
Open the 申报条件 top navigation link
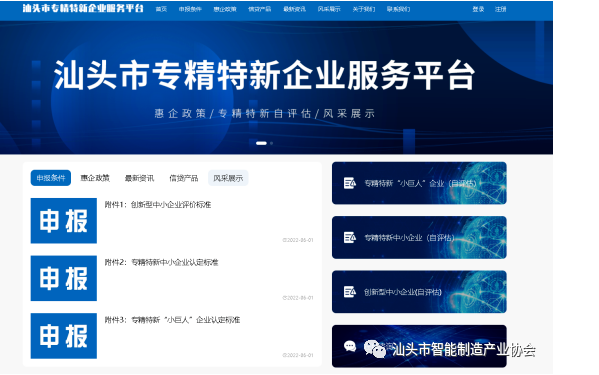[190, 9]
